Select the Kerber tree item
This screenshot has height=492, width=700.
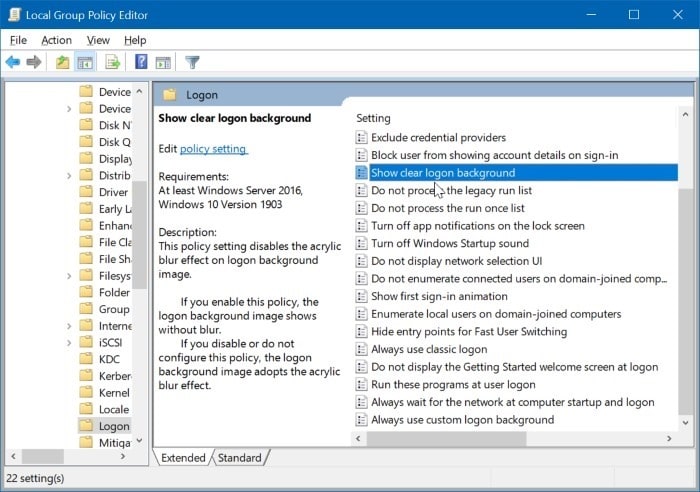115,376
